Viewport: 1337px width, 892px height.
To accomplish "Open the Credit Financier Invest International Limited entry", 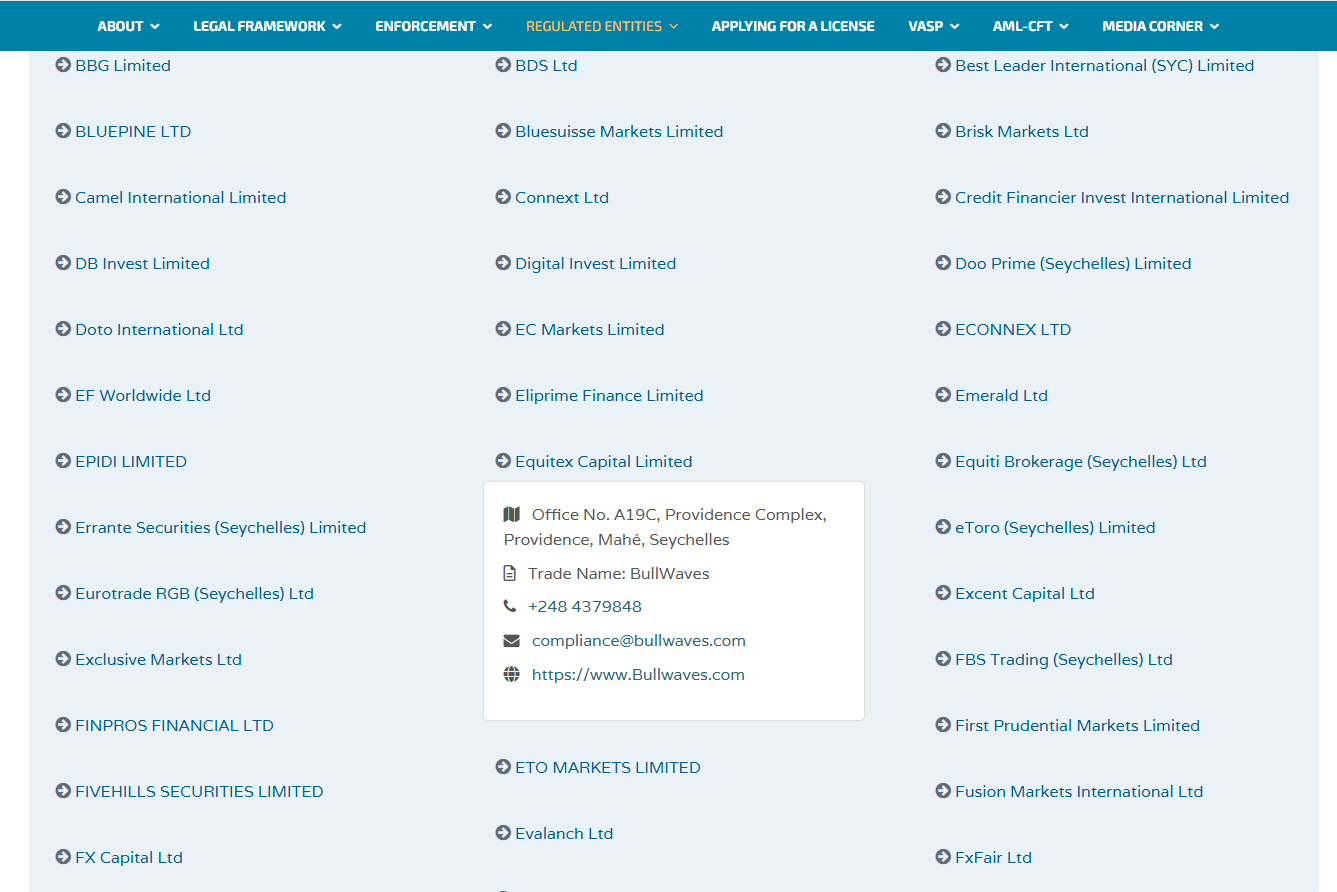I will click(x=1122, y=197).
